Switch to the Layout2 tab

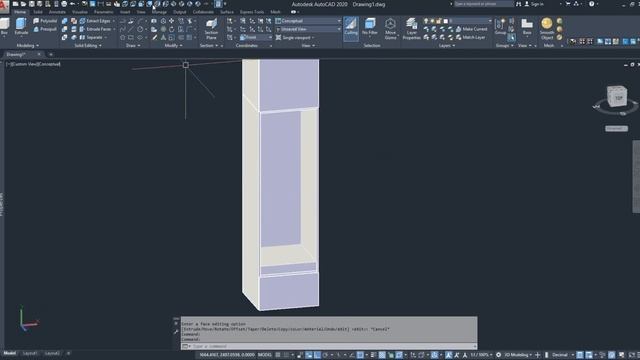click(52, 353)
